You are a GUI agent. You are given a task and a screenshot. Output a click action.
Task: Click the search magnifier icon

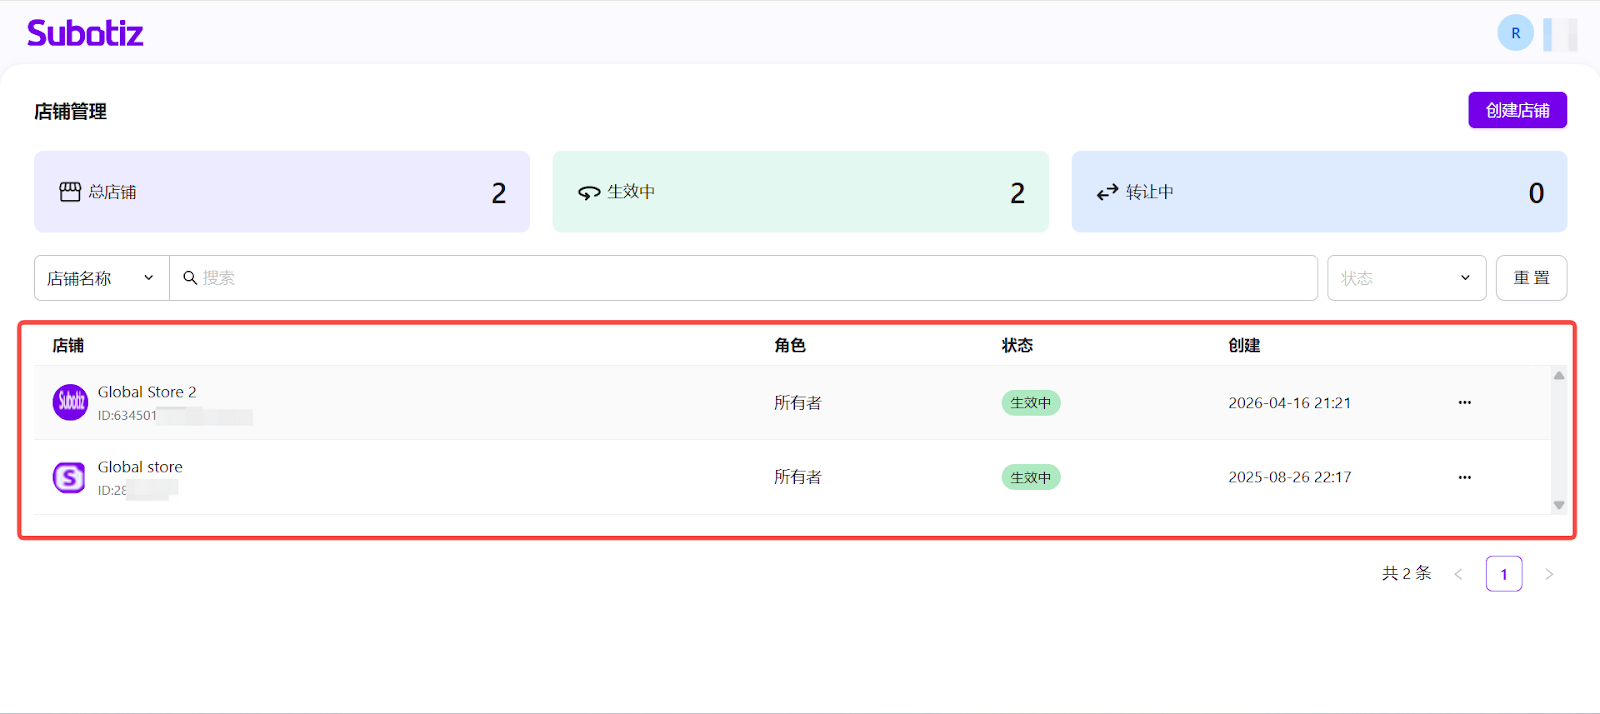pyautogui.click(x=190, y=278)
